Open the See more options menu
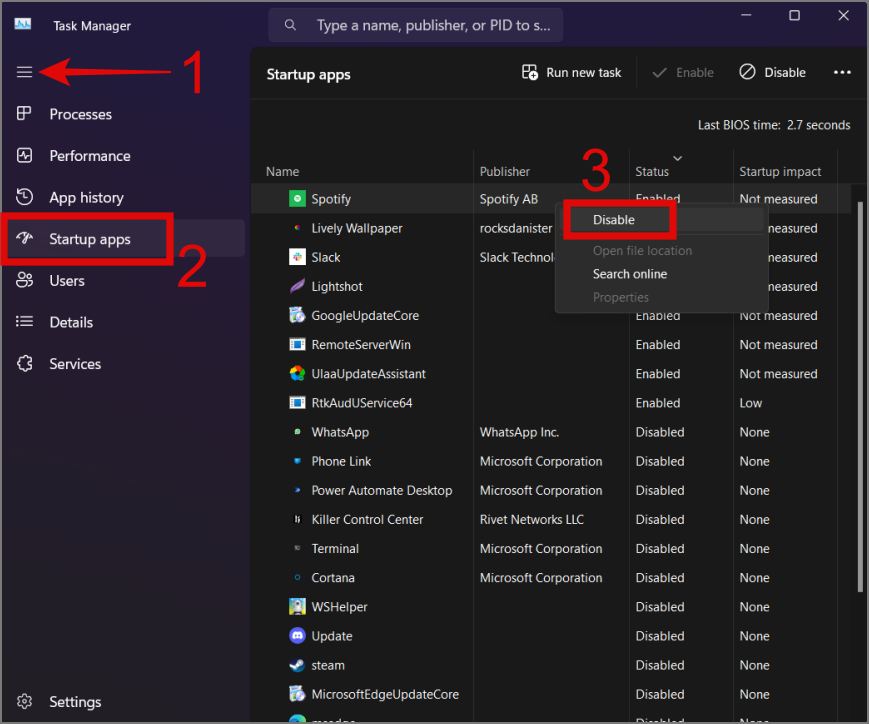Viewport: 869px width, 724px height. [x=842, y=72]
